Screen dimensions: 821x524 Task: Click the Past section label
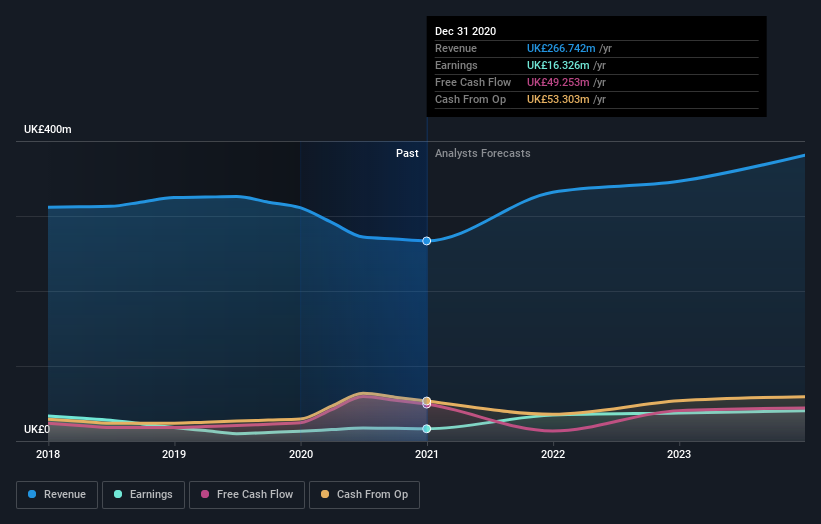[x=407, y=153]
